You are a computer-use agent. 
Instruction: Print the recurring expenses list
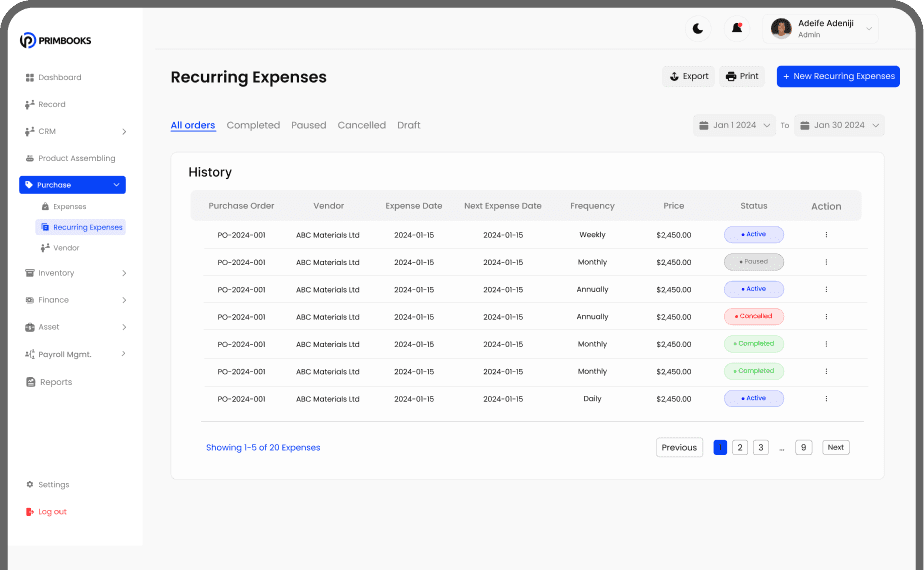pos(742,76)
